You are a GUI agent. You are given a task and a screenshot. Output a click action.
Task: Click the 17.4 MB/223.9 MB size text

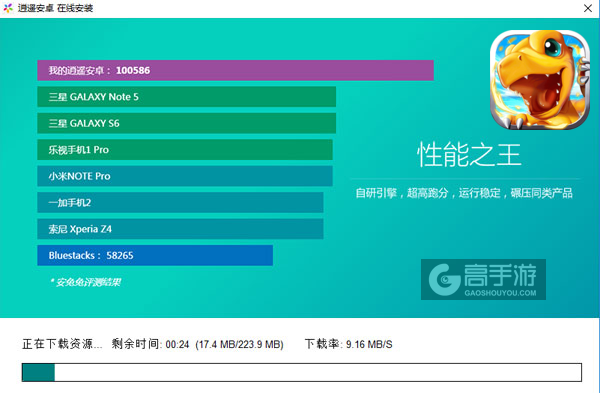tap(239, 344)
